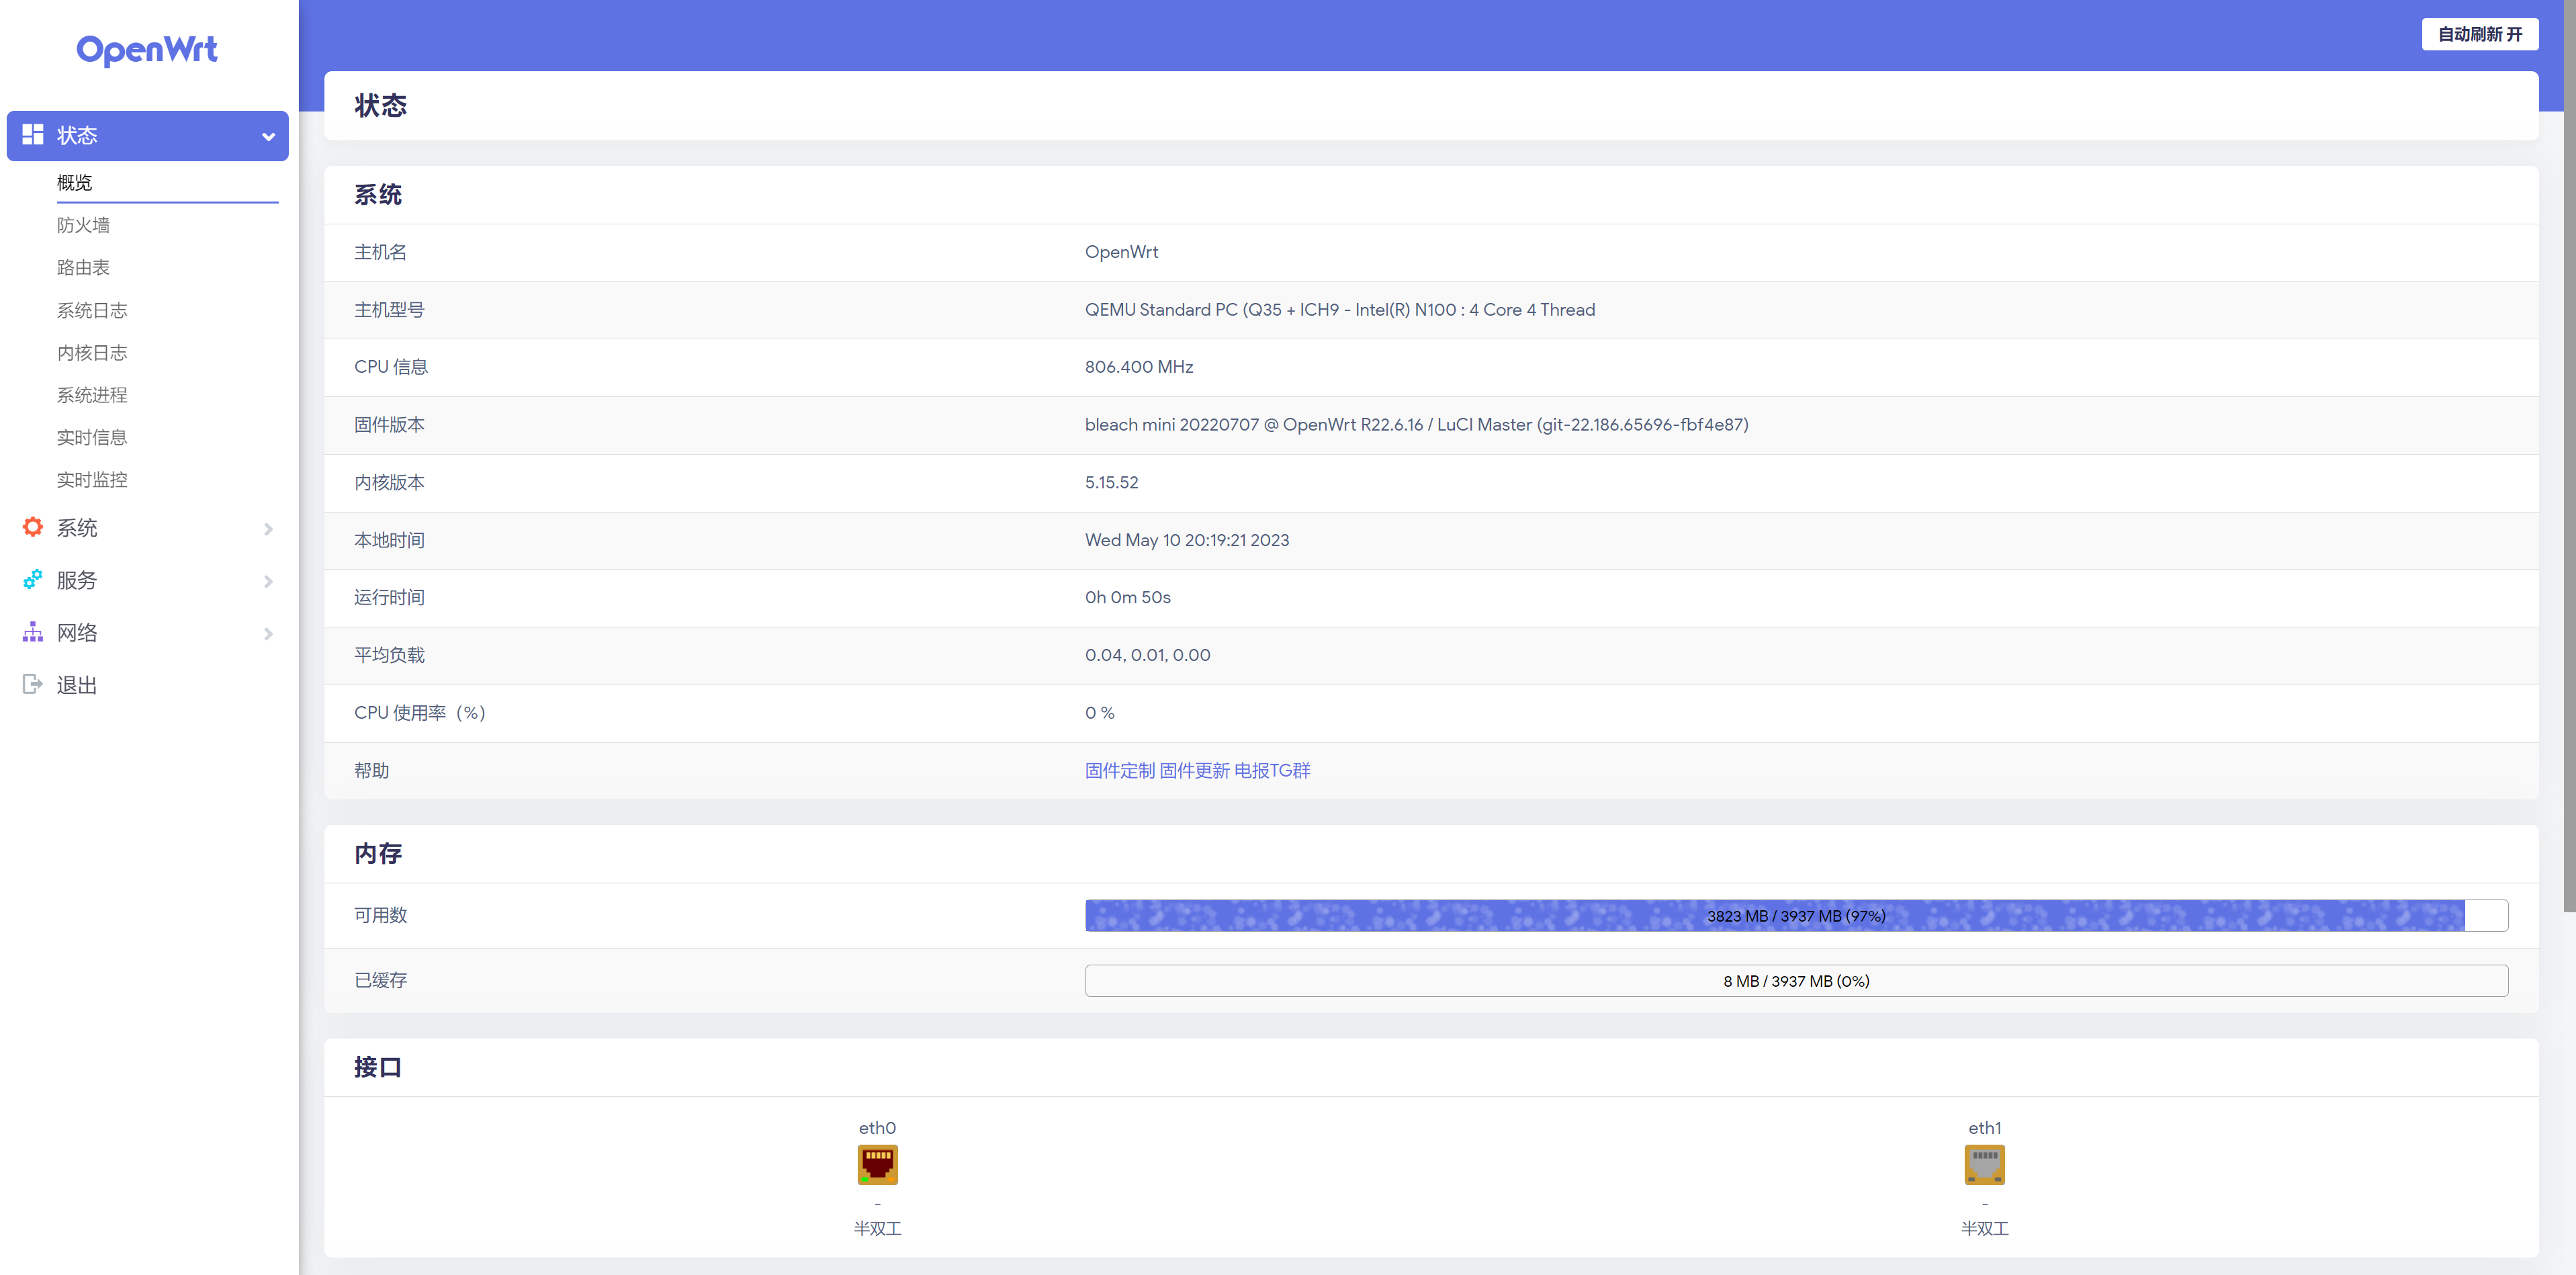The width and height of the screenshot is (2576, 1275).
Task: Open the 电报TG群 link
Action: pos(1271,770)
